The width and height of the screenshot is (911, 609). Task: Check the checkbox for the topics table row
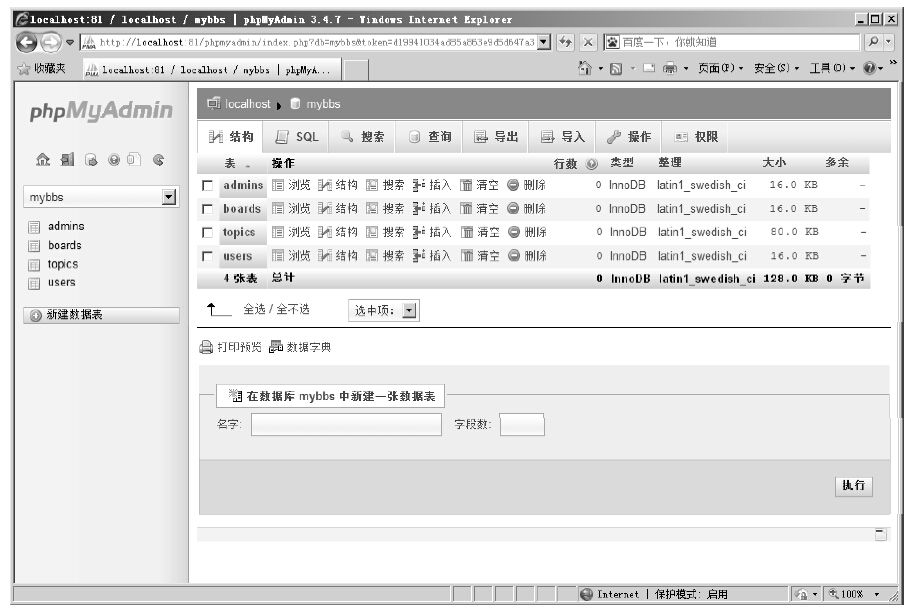tap(207, 232)
